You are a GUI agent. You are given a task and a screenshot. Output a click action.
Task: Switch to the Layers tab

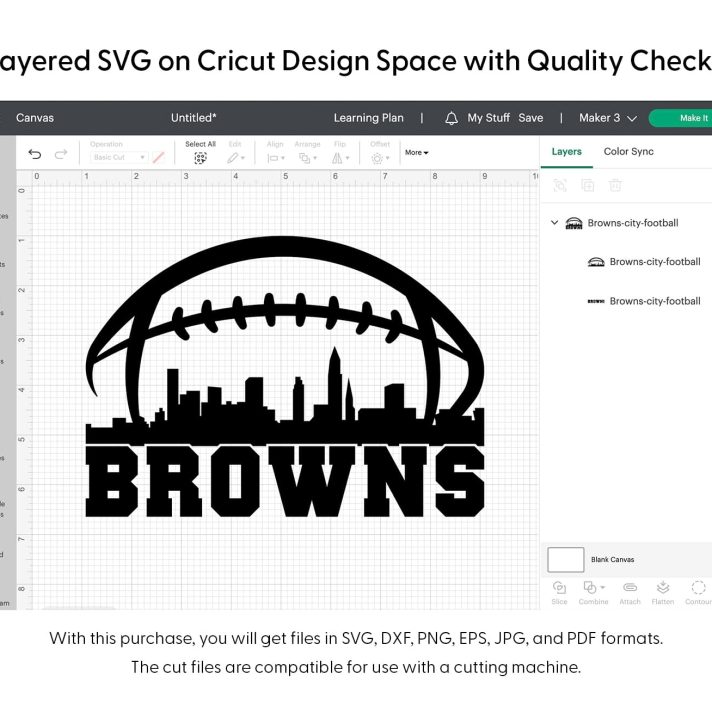coord(566,152)
